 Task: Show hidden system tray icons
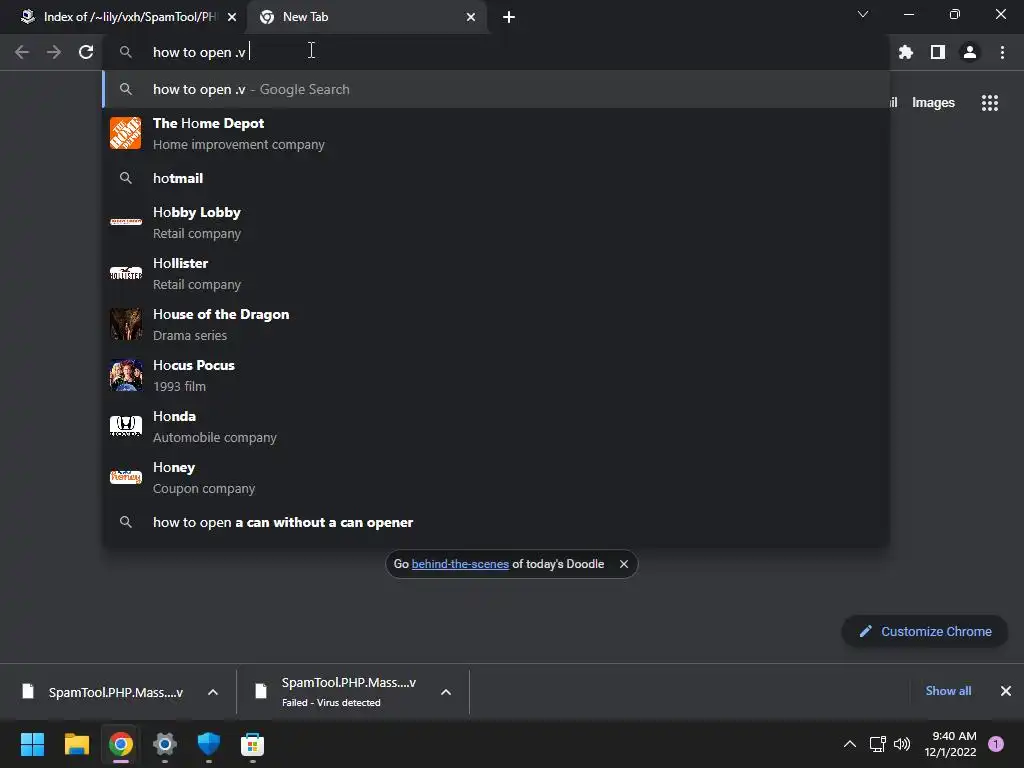click(850, 744)
